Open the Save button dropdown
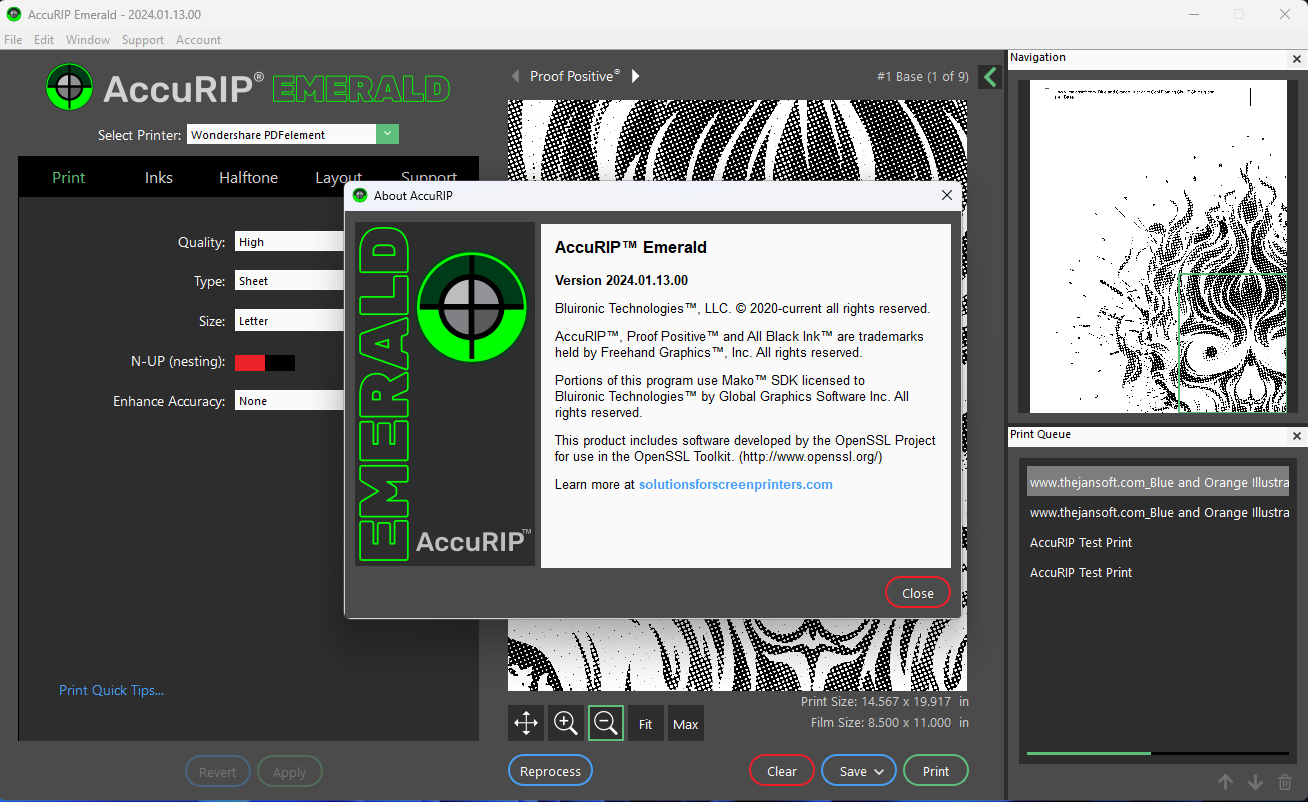This screenshot has height=802, width=1308. (879, 771)
